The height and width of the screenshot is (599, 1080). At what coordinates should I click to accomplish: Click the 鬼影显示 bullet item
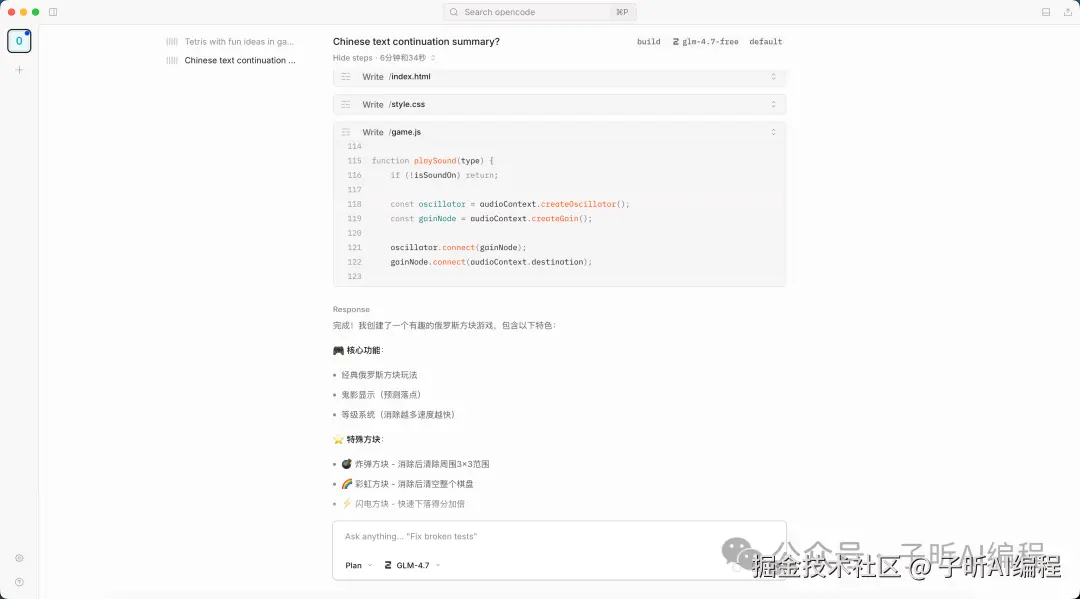point(381,395)
